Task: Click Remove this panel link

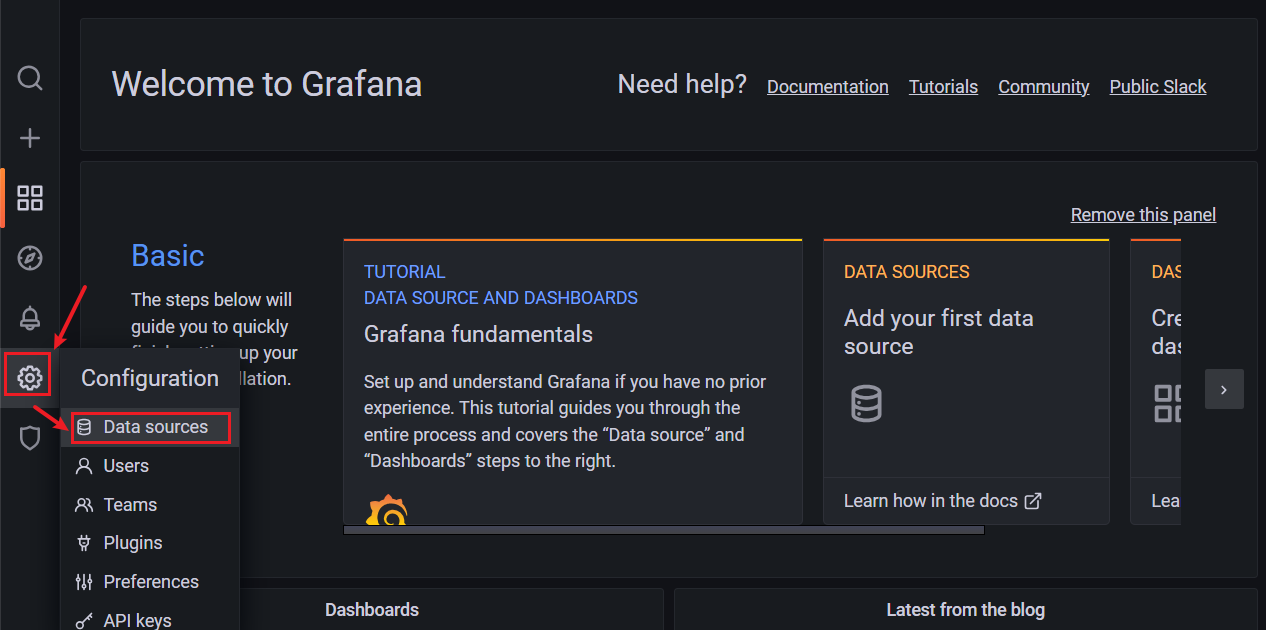Action: click(x=1143, y=215)
